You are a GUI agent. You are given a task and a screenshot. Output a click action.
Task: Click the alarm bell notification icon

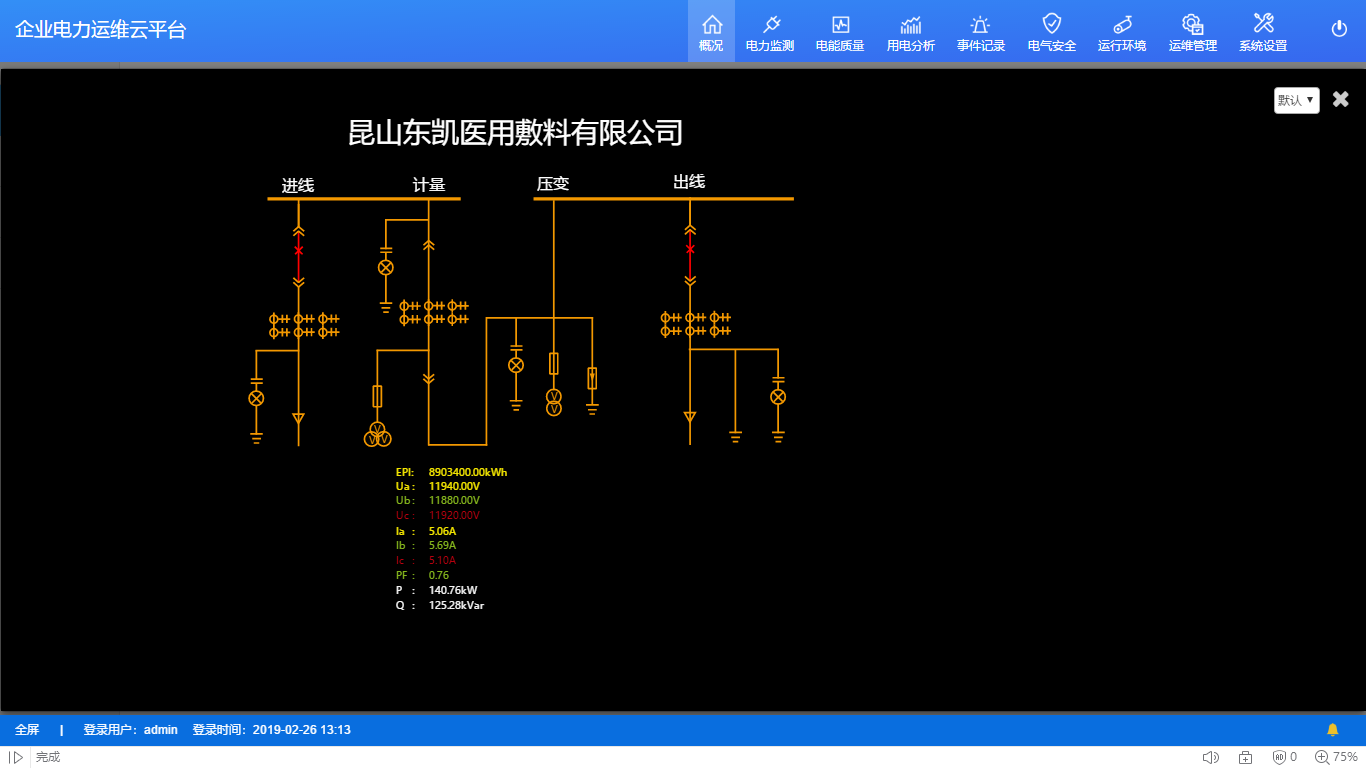click(1333, 730)
